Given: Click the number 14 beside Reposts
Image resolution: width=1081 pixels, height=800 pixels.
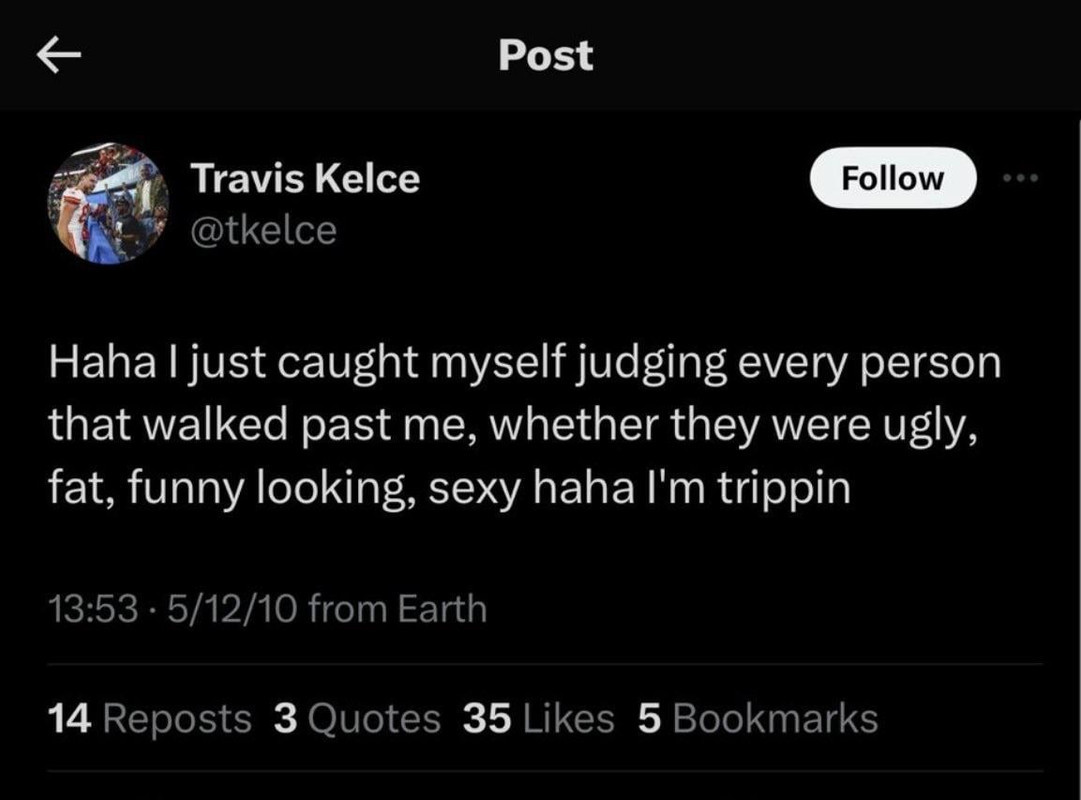Looking at the screenshot, I should coord(70,718).
